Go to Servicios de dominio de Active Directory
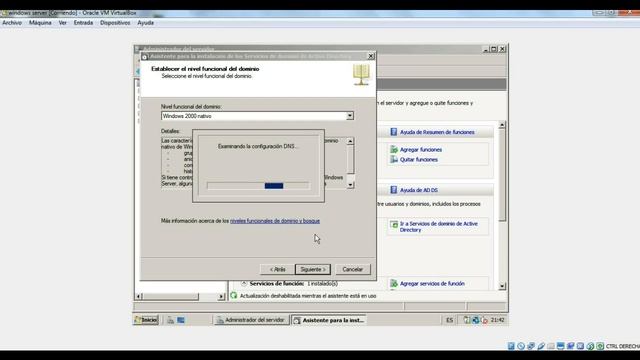Image resolution: width=640 pixels, height=360 pixels. point(438,227)
